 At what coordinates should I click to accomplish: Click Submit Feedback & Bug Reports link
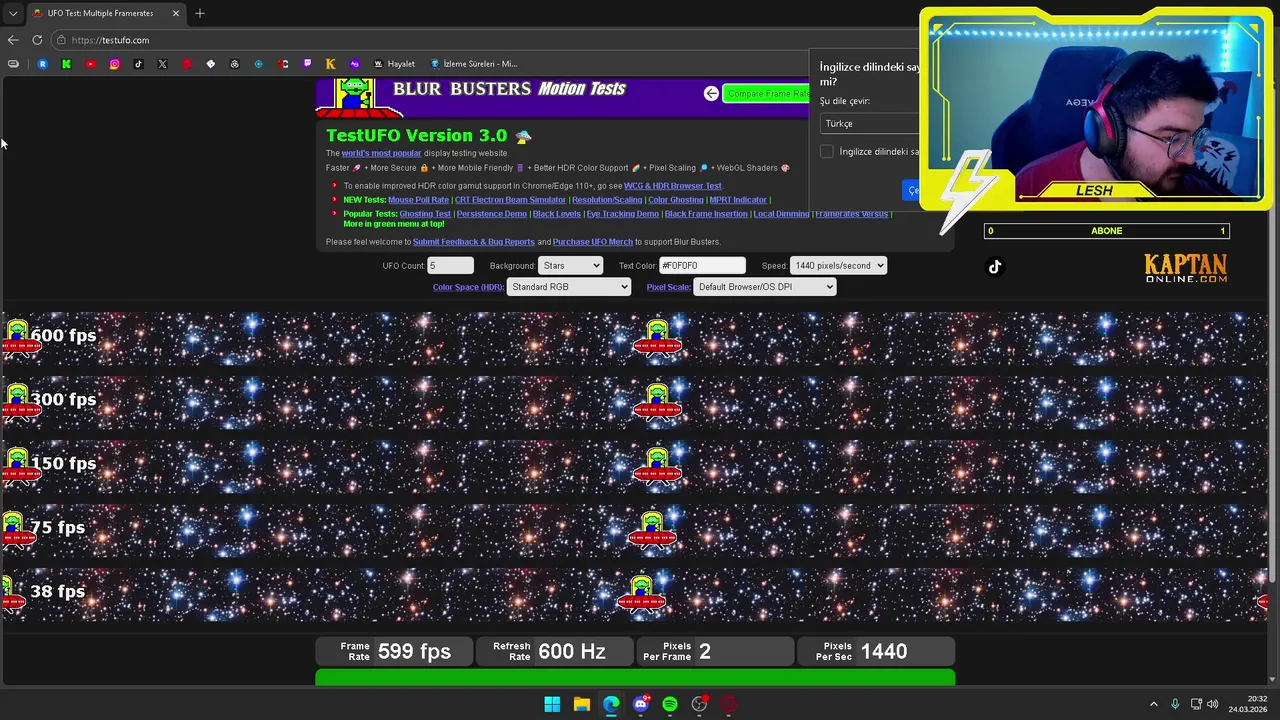pos(474,242)
